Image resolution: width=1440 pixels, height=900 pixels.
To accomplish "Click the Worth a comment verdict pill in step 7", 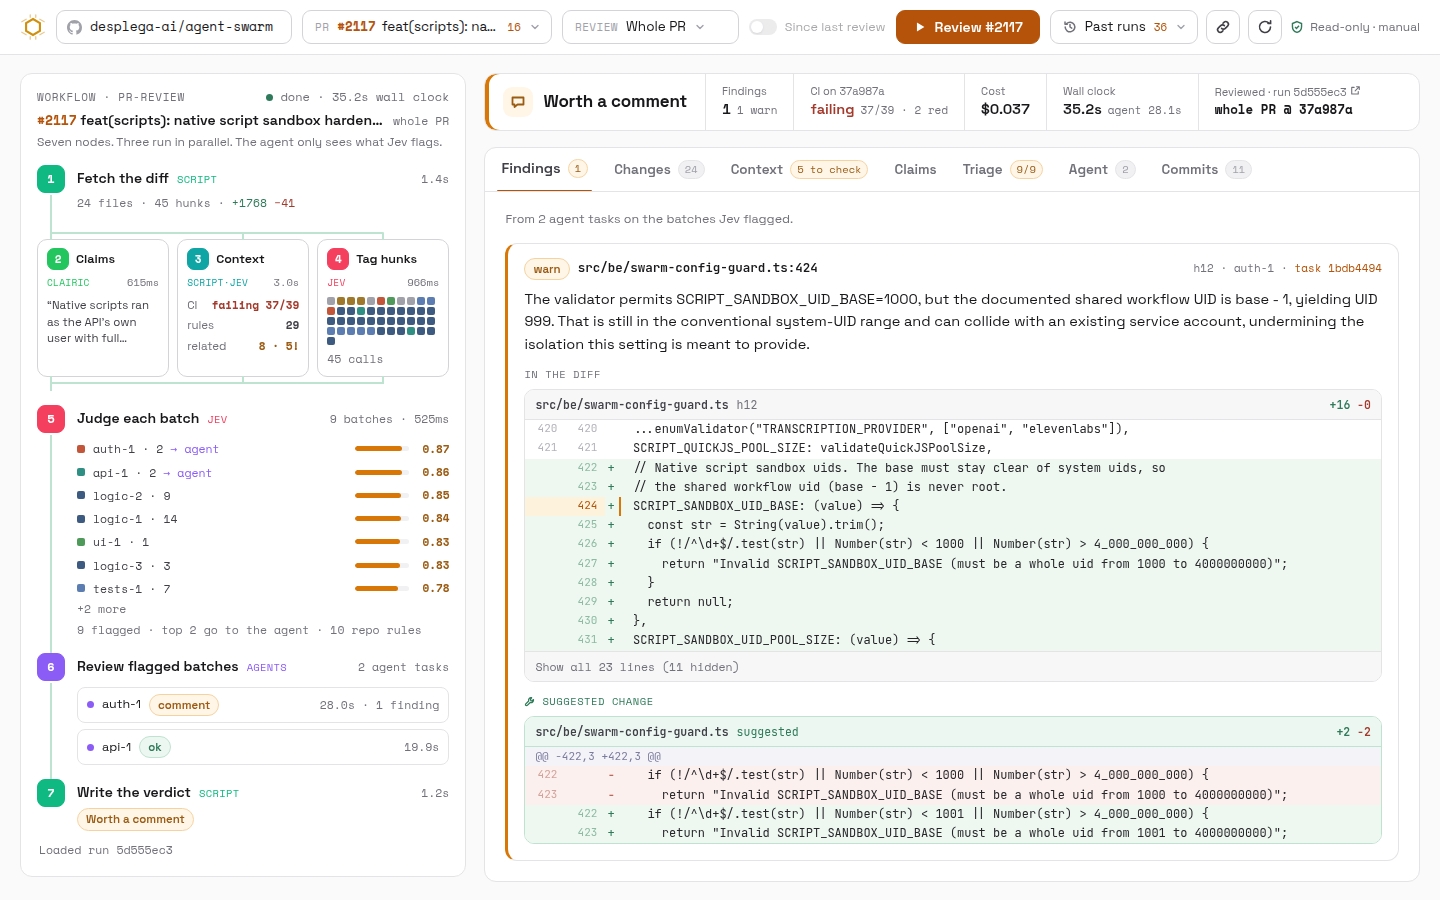I will 135,819.
